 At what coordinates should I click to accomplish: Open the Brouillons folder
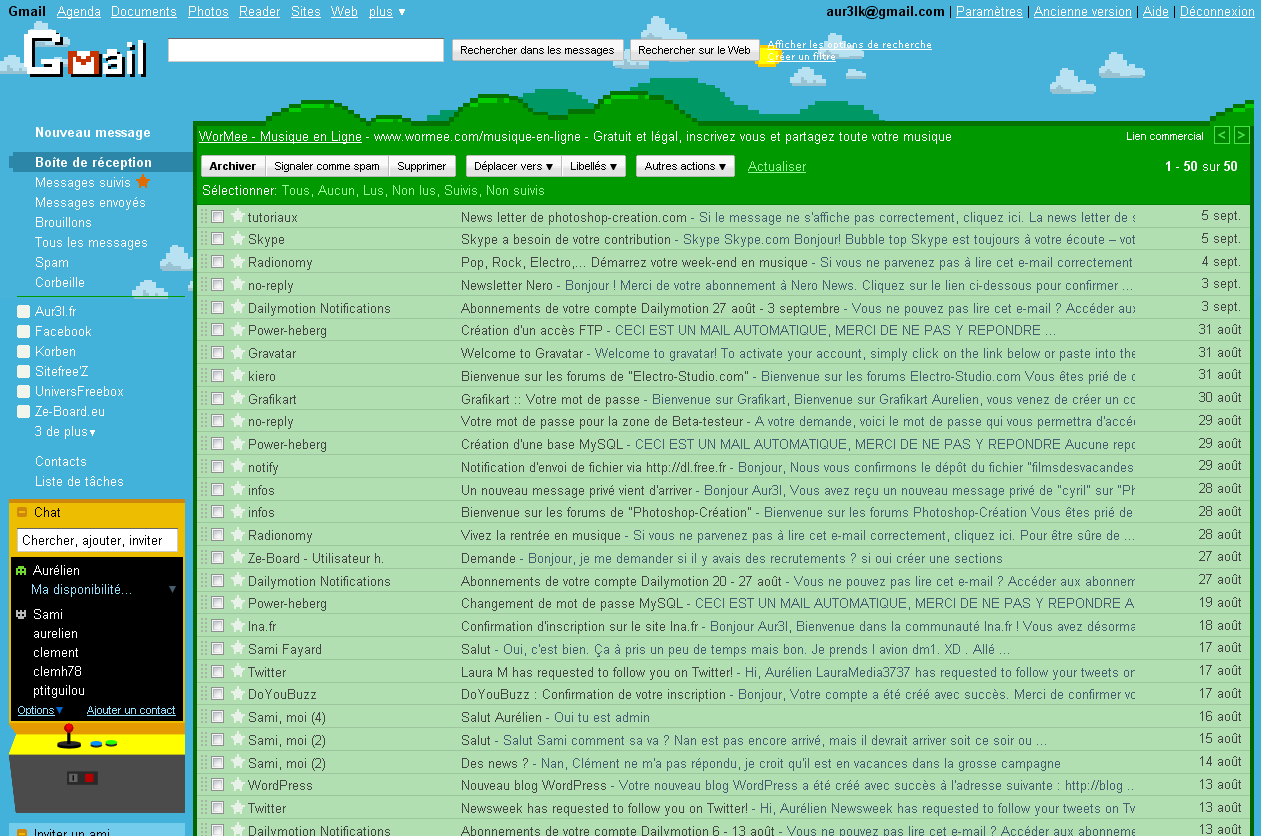pyautogui.click(x=63, y=222)
